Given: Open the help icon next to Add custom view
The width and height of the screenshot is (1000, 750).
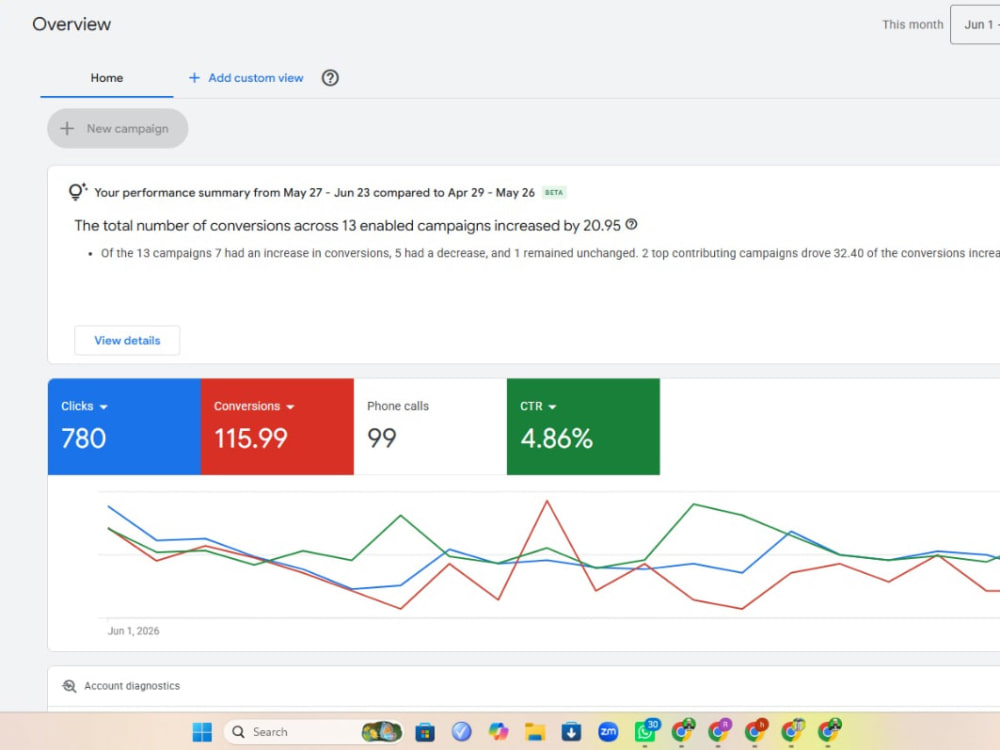Looking at the screenshot, I should (330, 78).
